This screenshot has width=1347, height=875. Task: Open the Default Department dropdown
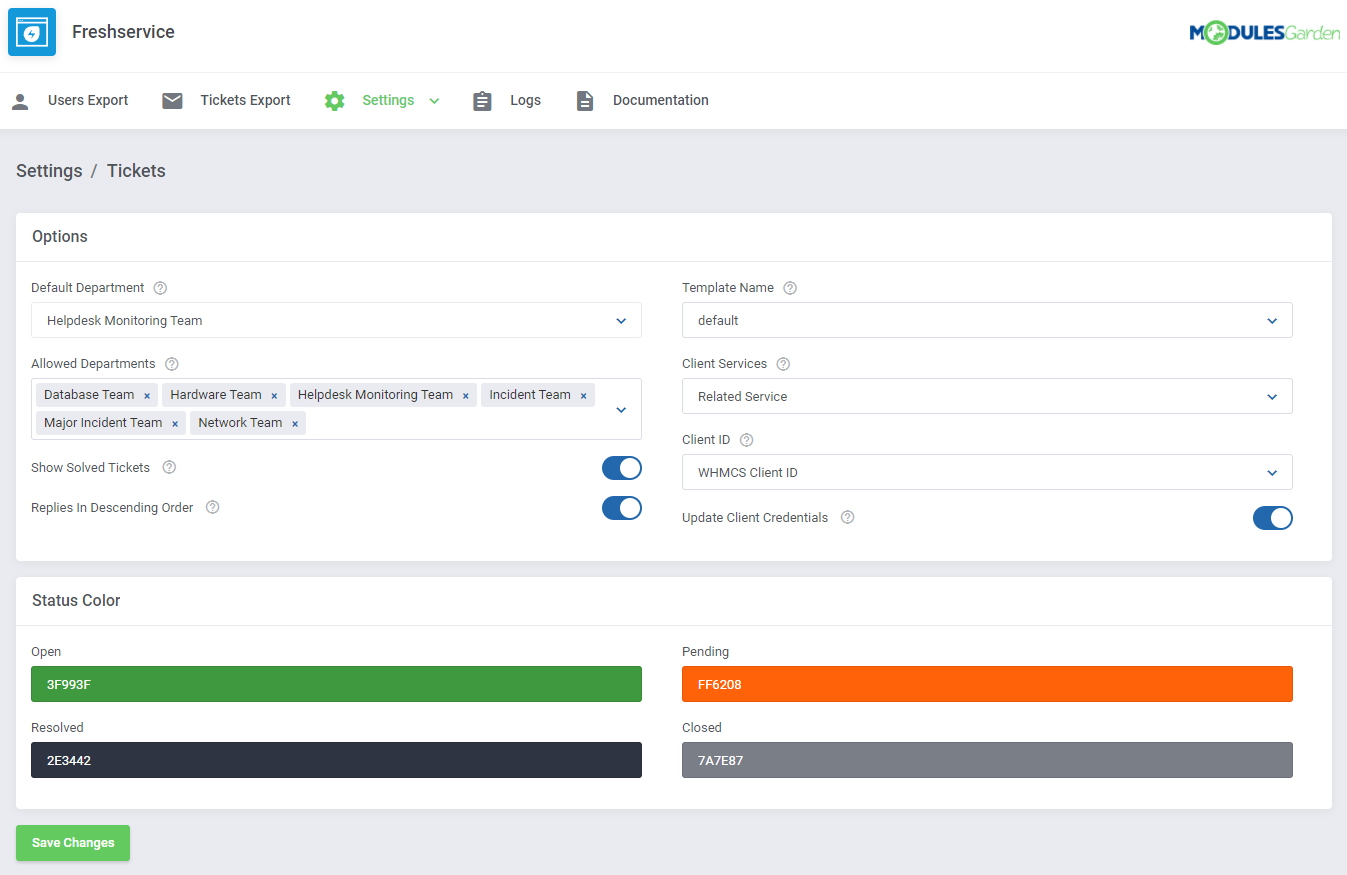pyautogui.click(x=336, y=321)
